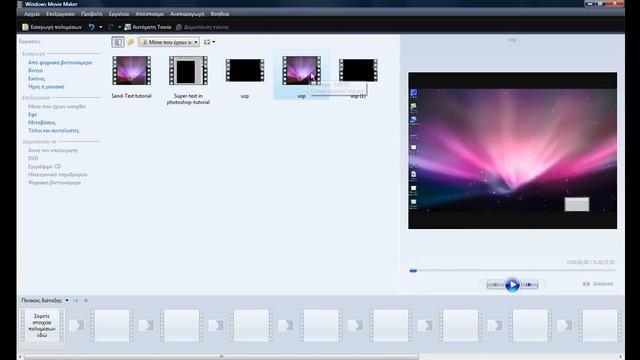Toggle the Tasks pane show/hide button
This screenshot has height=360, width=640.
click(118, 42)
